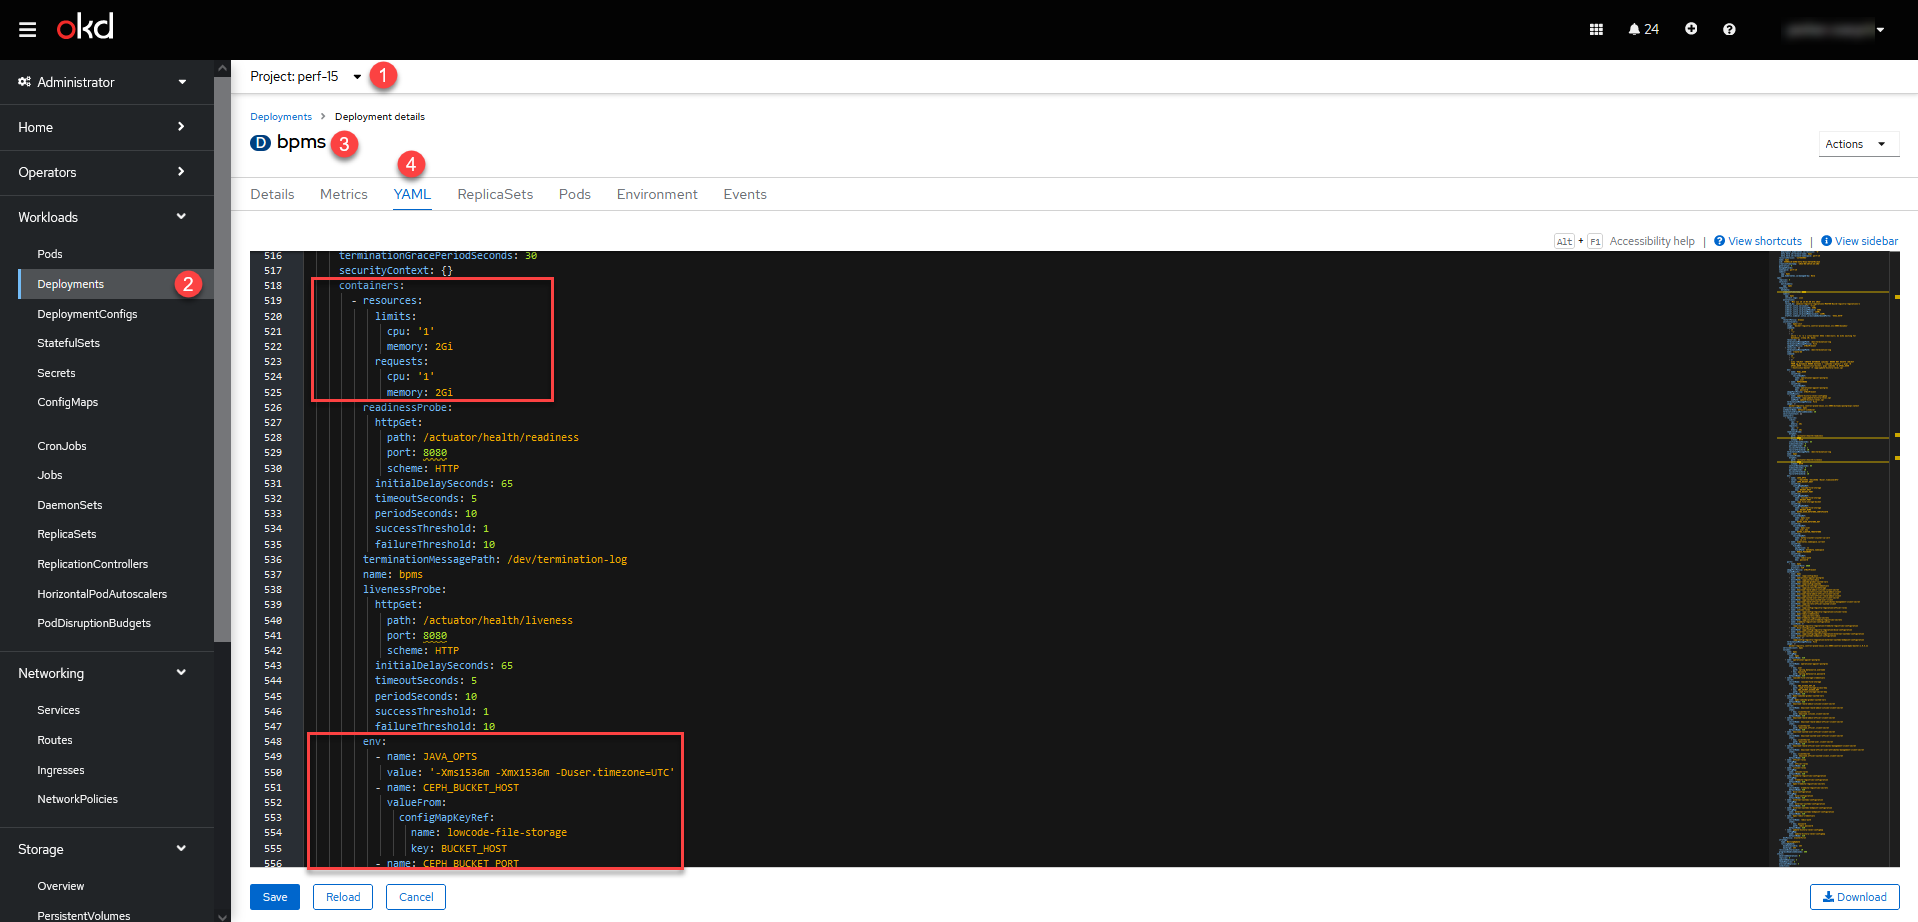Open PodDisruptionBudgets in the sidebar
Screen dimensions: 1918x922
pyautogui.click(x=94, y=623)
